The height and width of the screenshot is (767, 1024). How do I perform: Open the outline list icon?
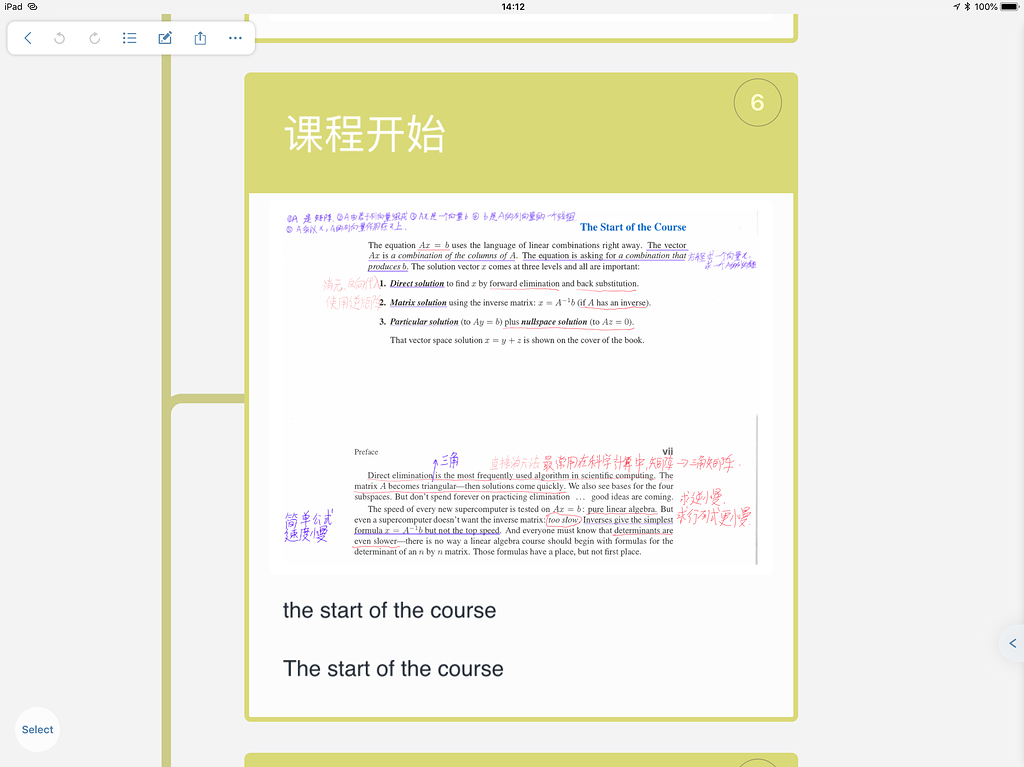click(x=129, y=38)
